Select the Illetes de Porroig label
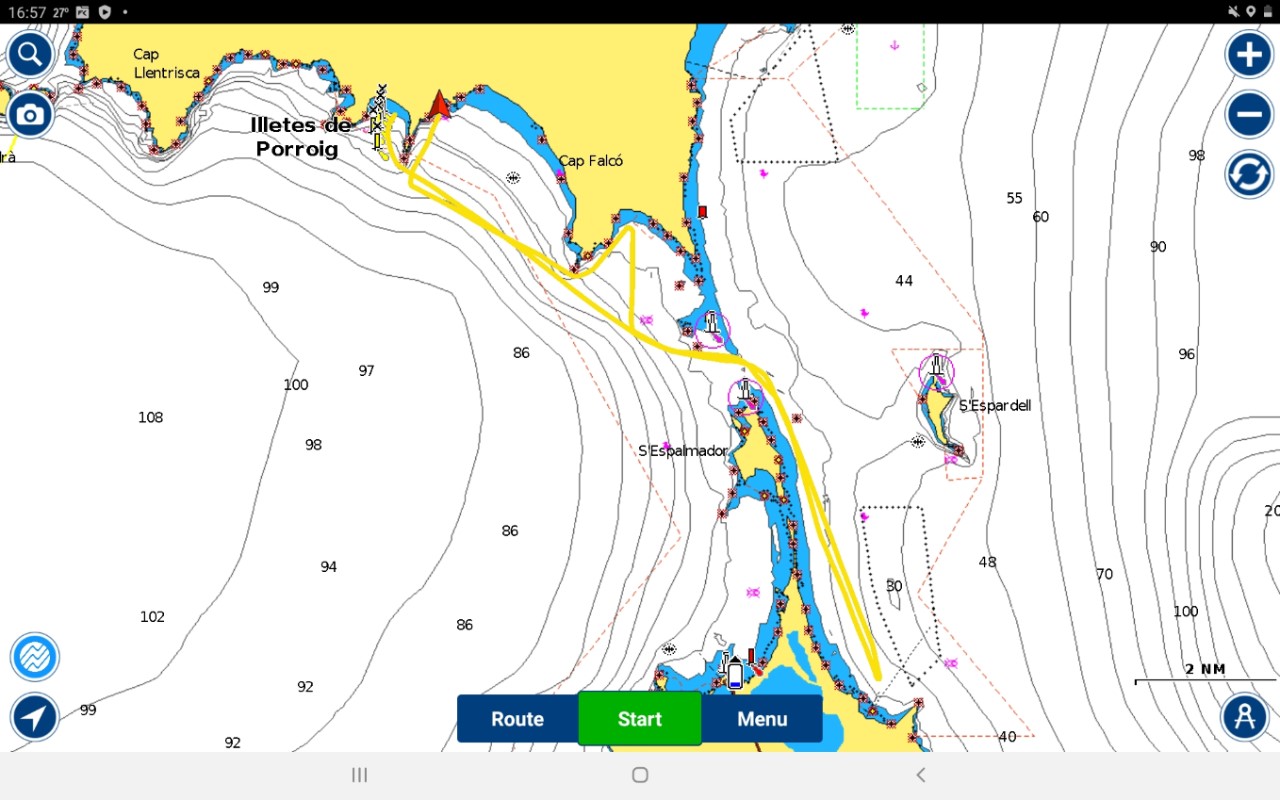Viewport: 1280px width, 800px height. (x=301, y=137)
